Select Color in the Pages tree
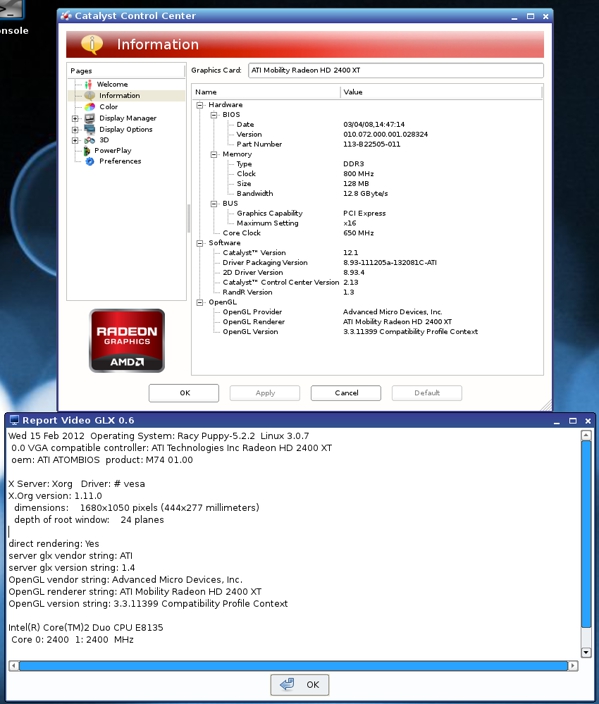The height and width of the screenshot is (704, 599). [x=108, y=106]
